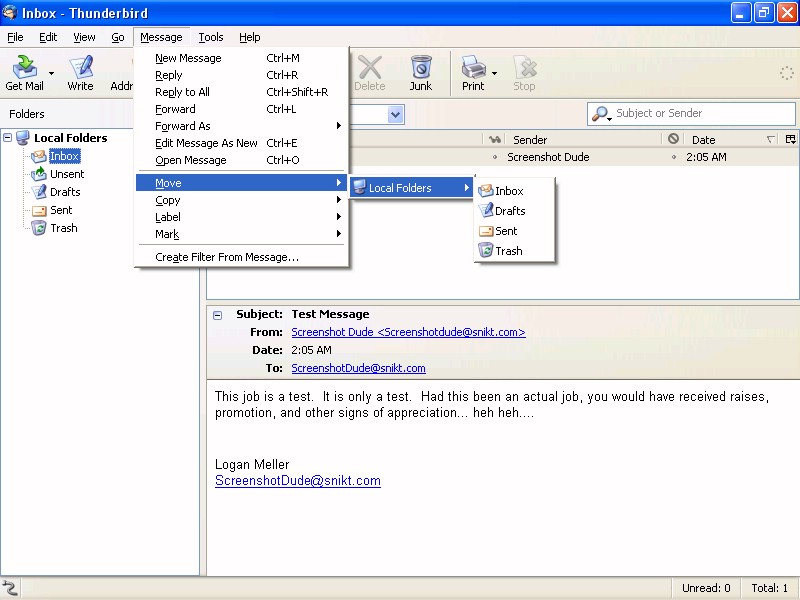Click Local Folders in the Move submenu
This screenshot has width=800, height=600.
[x=411, y=188]
